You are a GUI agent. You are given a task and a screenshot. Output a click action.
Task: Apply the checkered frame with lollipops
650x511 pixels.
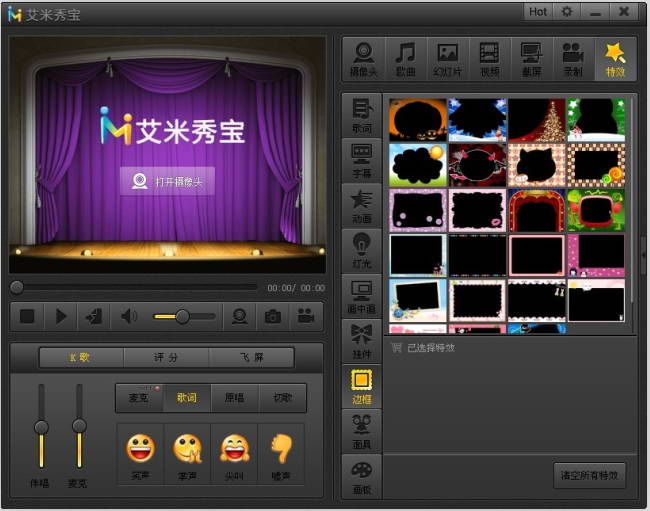coord(596,165)
